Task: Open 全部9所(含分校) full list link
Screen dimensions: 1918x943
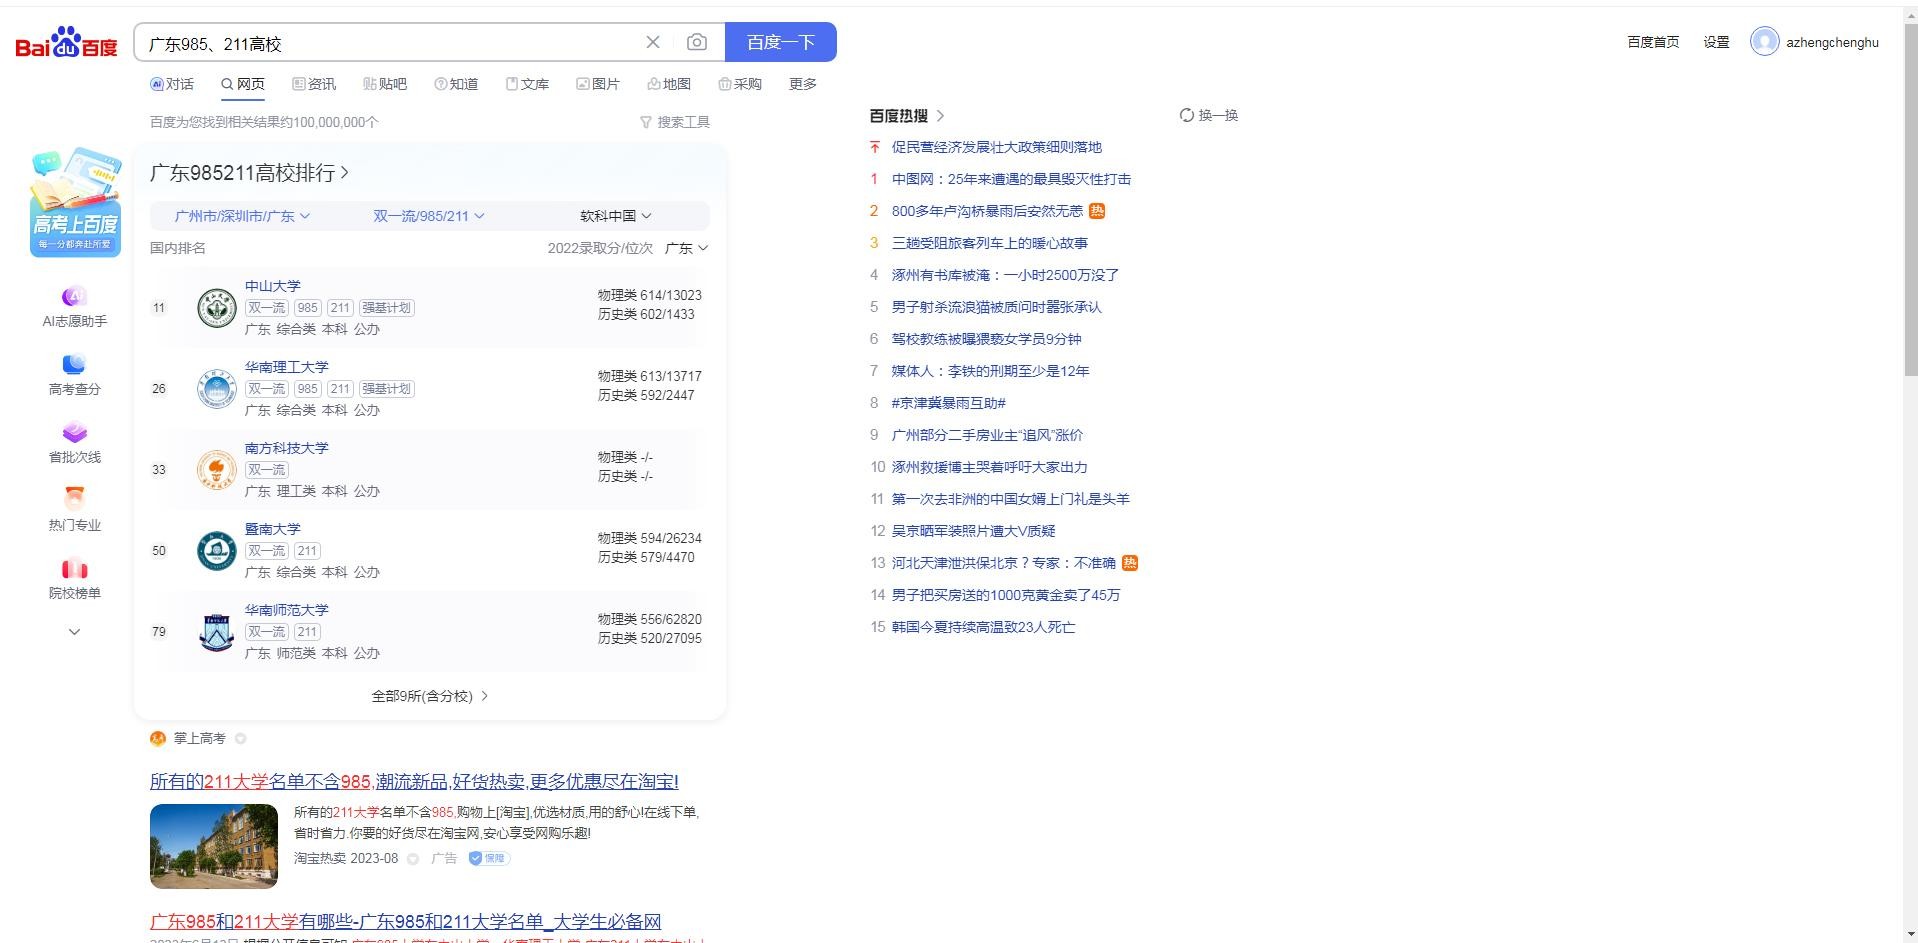Action: click(429, 696)
